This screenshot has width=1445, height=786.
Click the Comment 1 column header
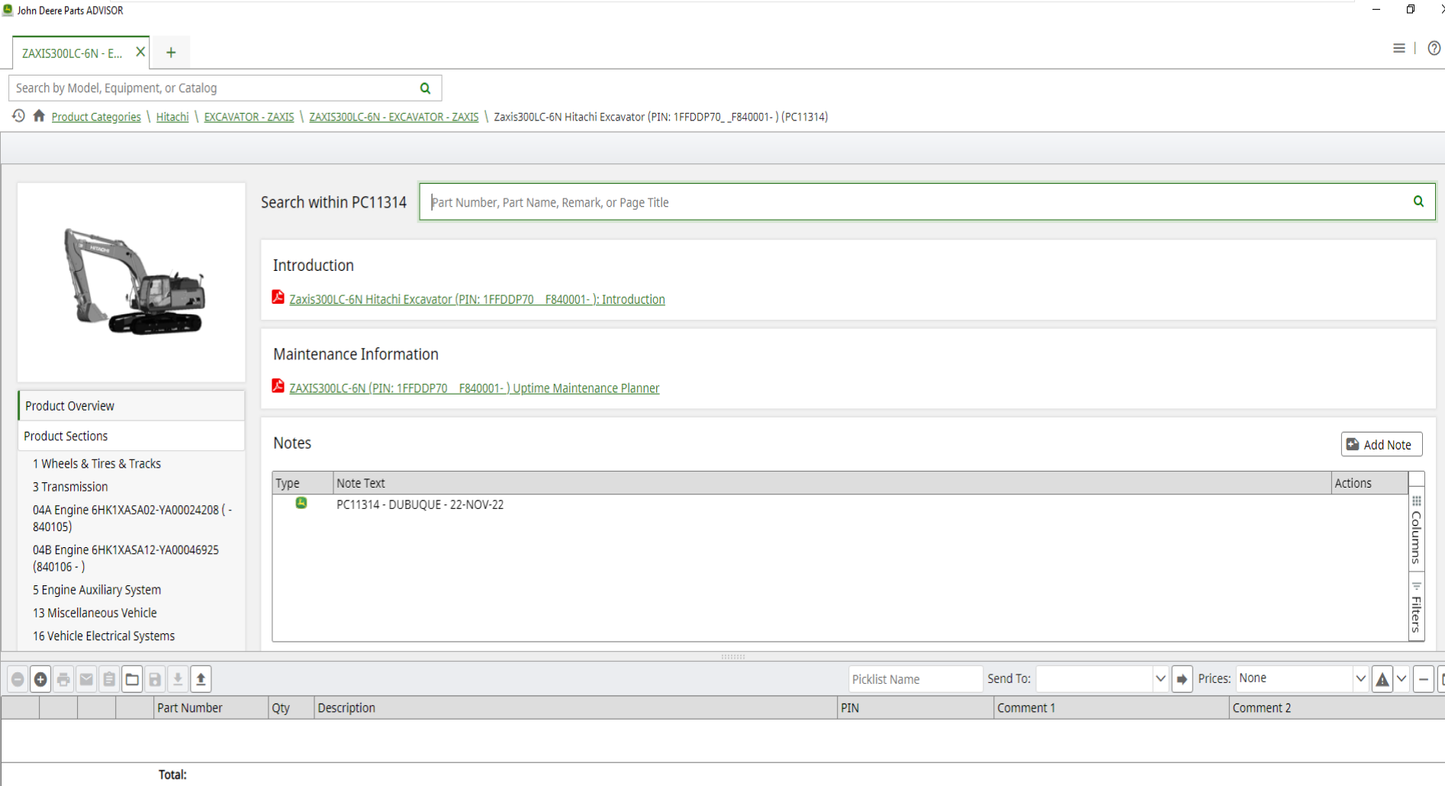click(1111, 708)
